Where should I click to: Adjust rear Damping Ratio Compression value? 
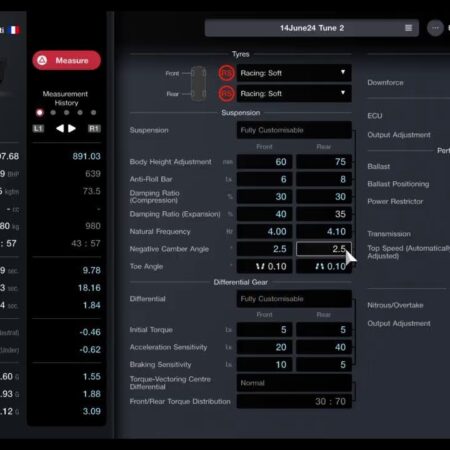coord(324,197)
